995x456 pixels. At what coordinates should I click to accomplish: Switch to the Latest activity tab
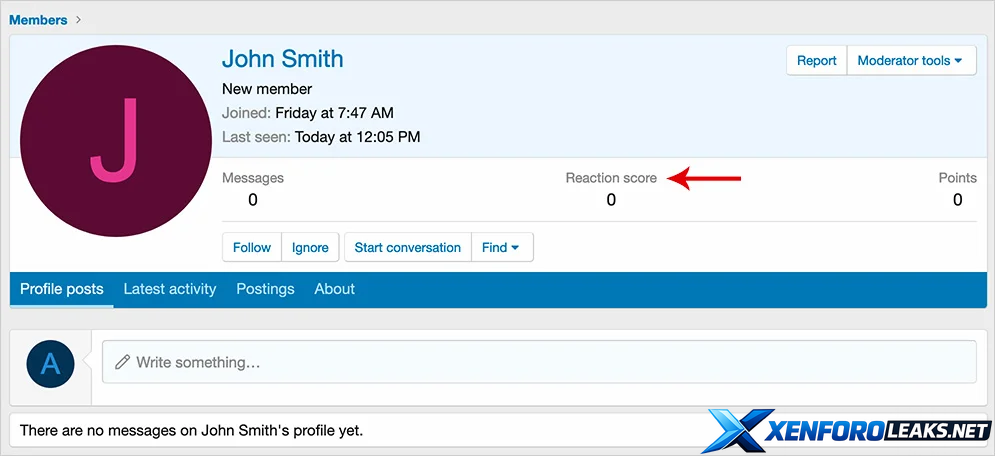coord(170,289)
